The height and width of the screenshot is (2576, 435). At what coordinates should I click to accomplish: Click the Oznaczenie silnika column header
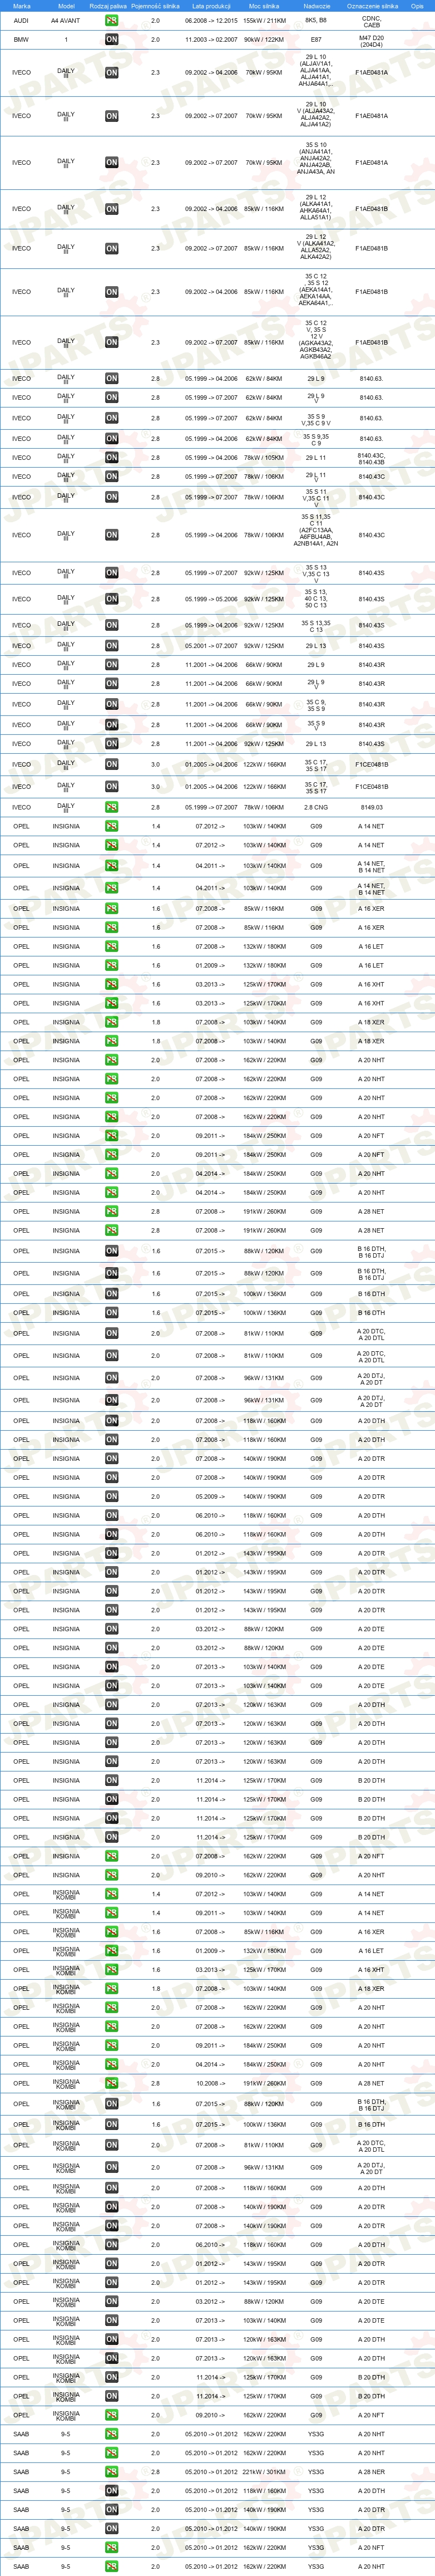tap(372, 6)
